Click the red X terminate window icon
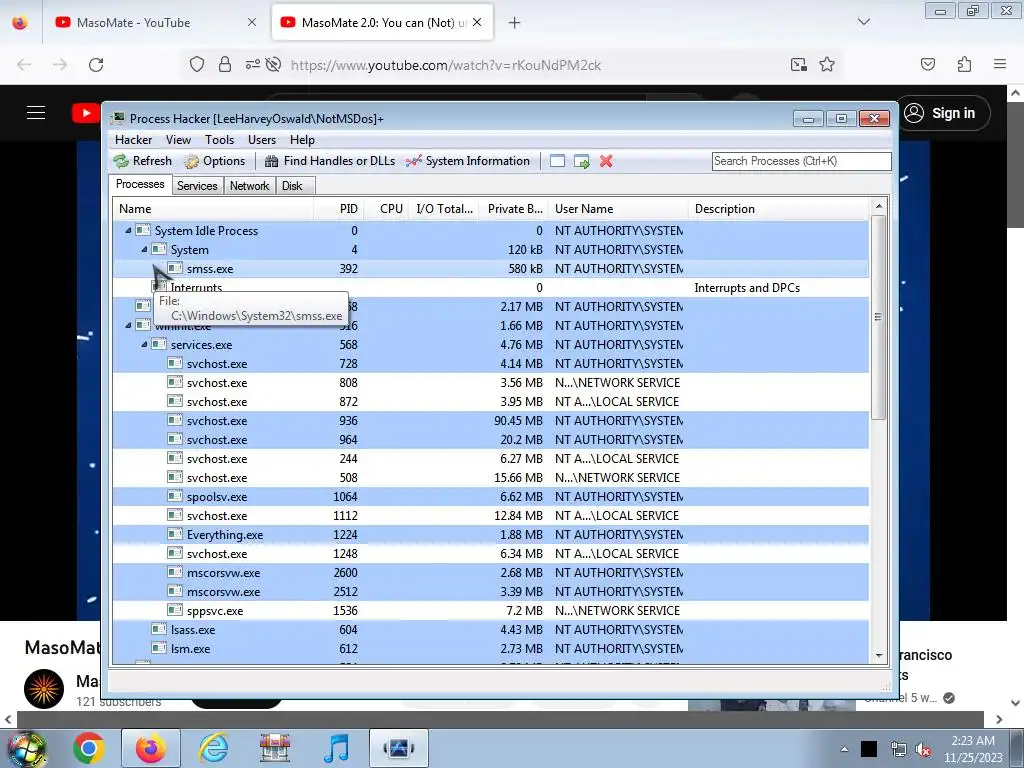 tap(606, 161)
